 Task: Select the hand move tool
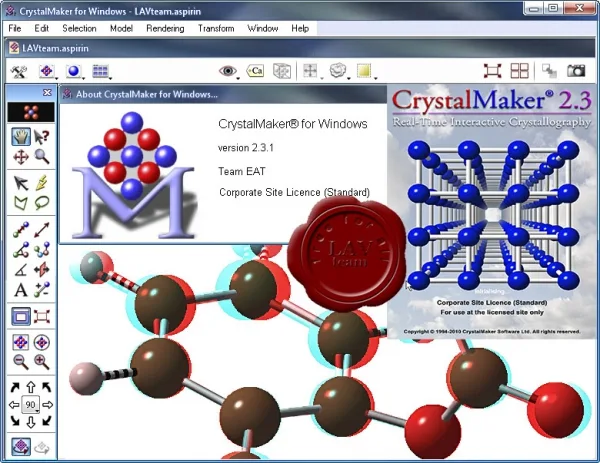click(21, 137)
